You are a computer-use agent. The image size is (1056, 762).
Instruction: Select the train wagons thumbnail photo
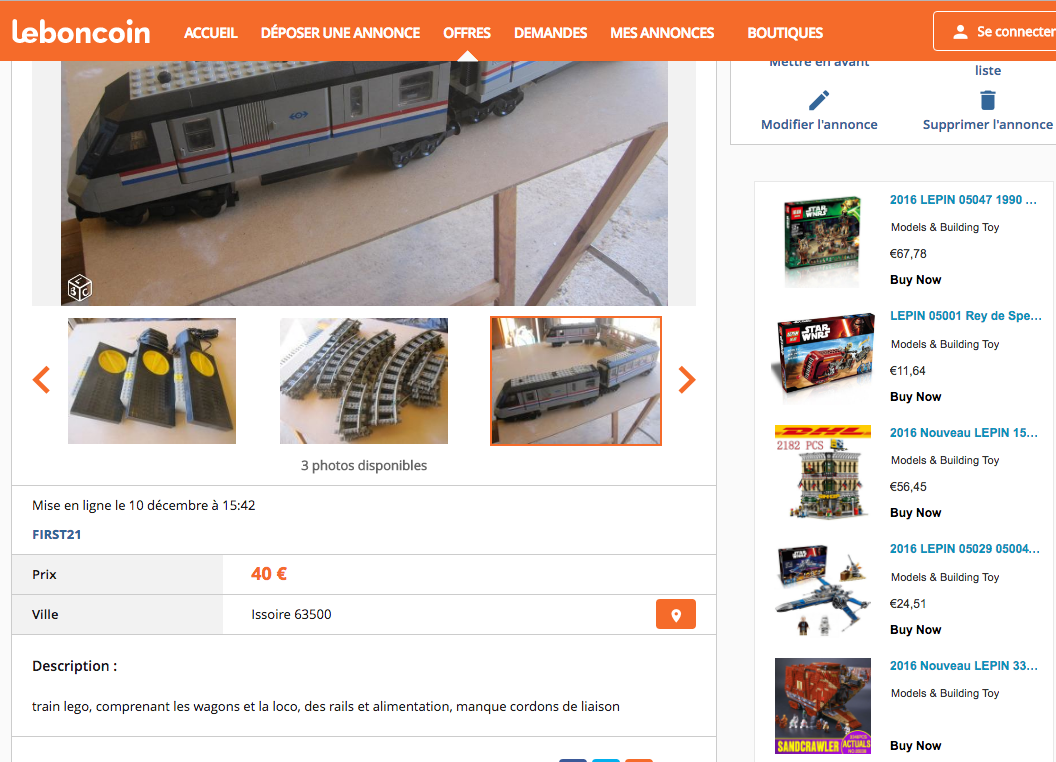tap(576, 381)
